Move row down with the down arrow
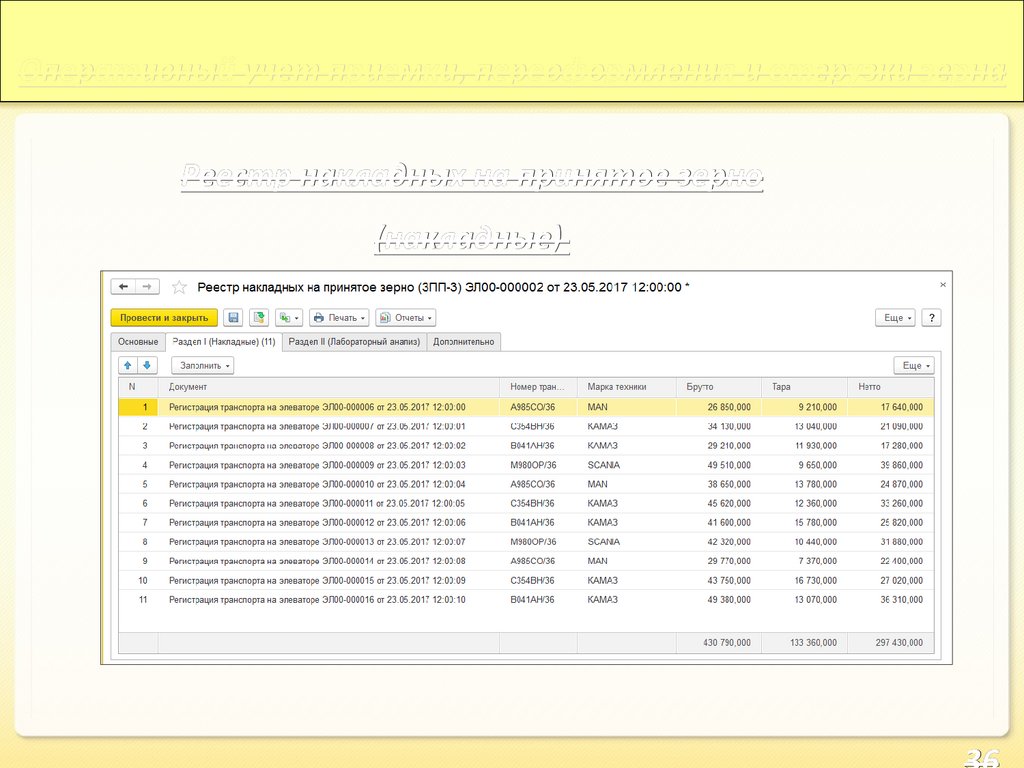1024x768 pixels. [148, 366]
